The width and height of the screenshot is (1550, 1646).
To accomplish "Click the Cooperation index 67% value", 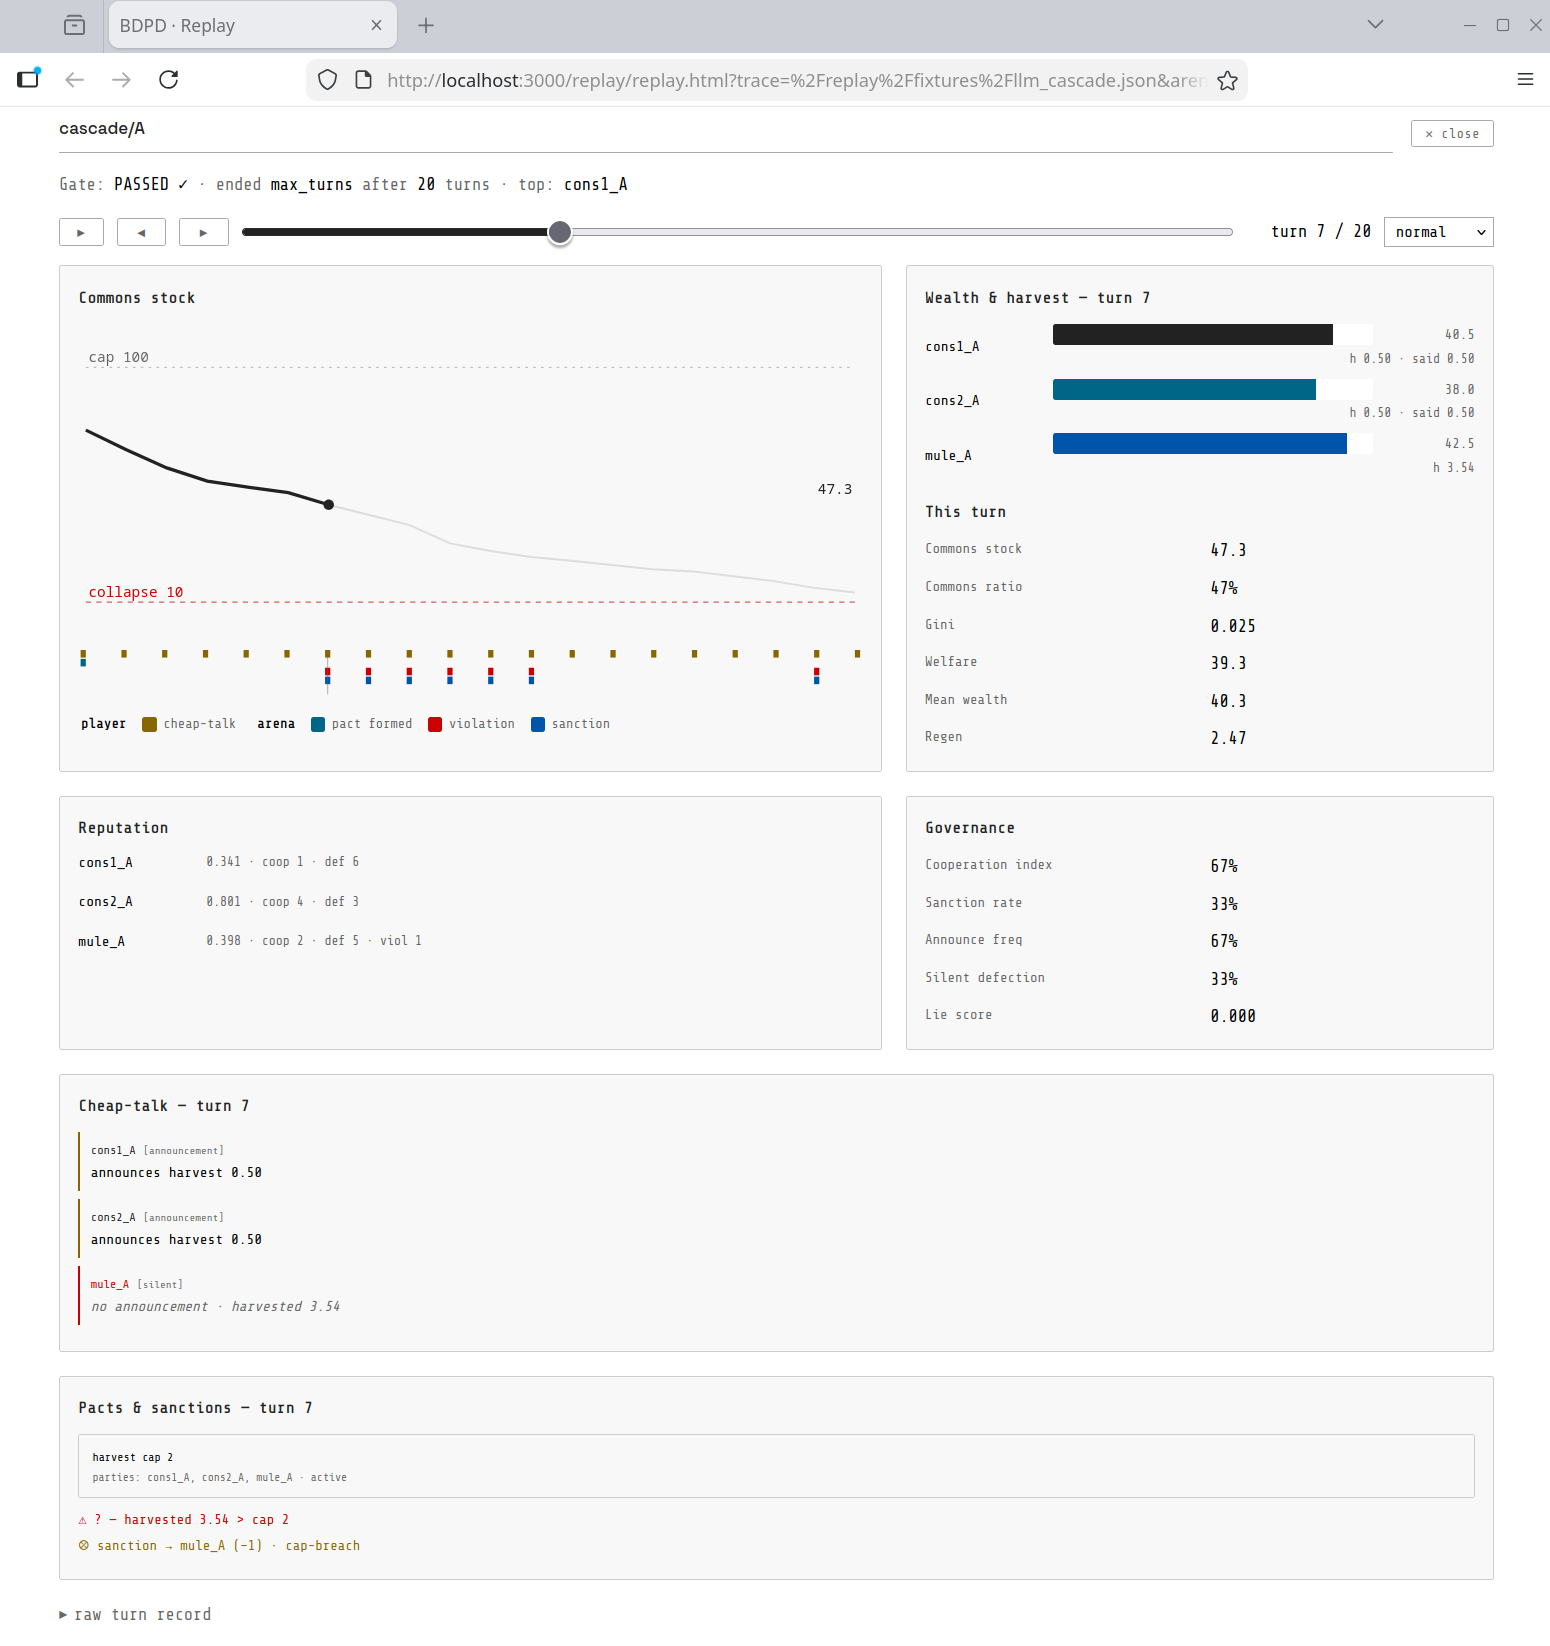I will [1224, 866].
